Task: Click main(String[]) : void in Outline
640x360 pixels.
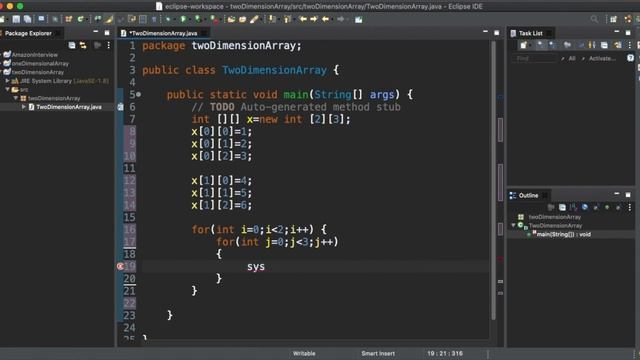Action: (564, 234)
